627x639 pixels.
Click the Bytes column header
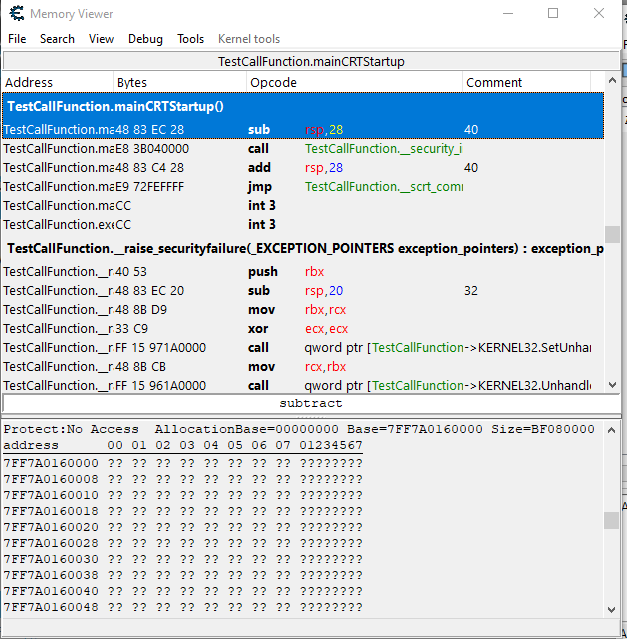180,82
